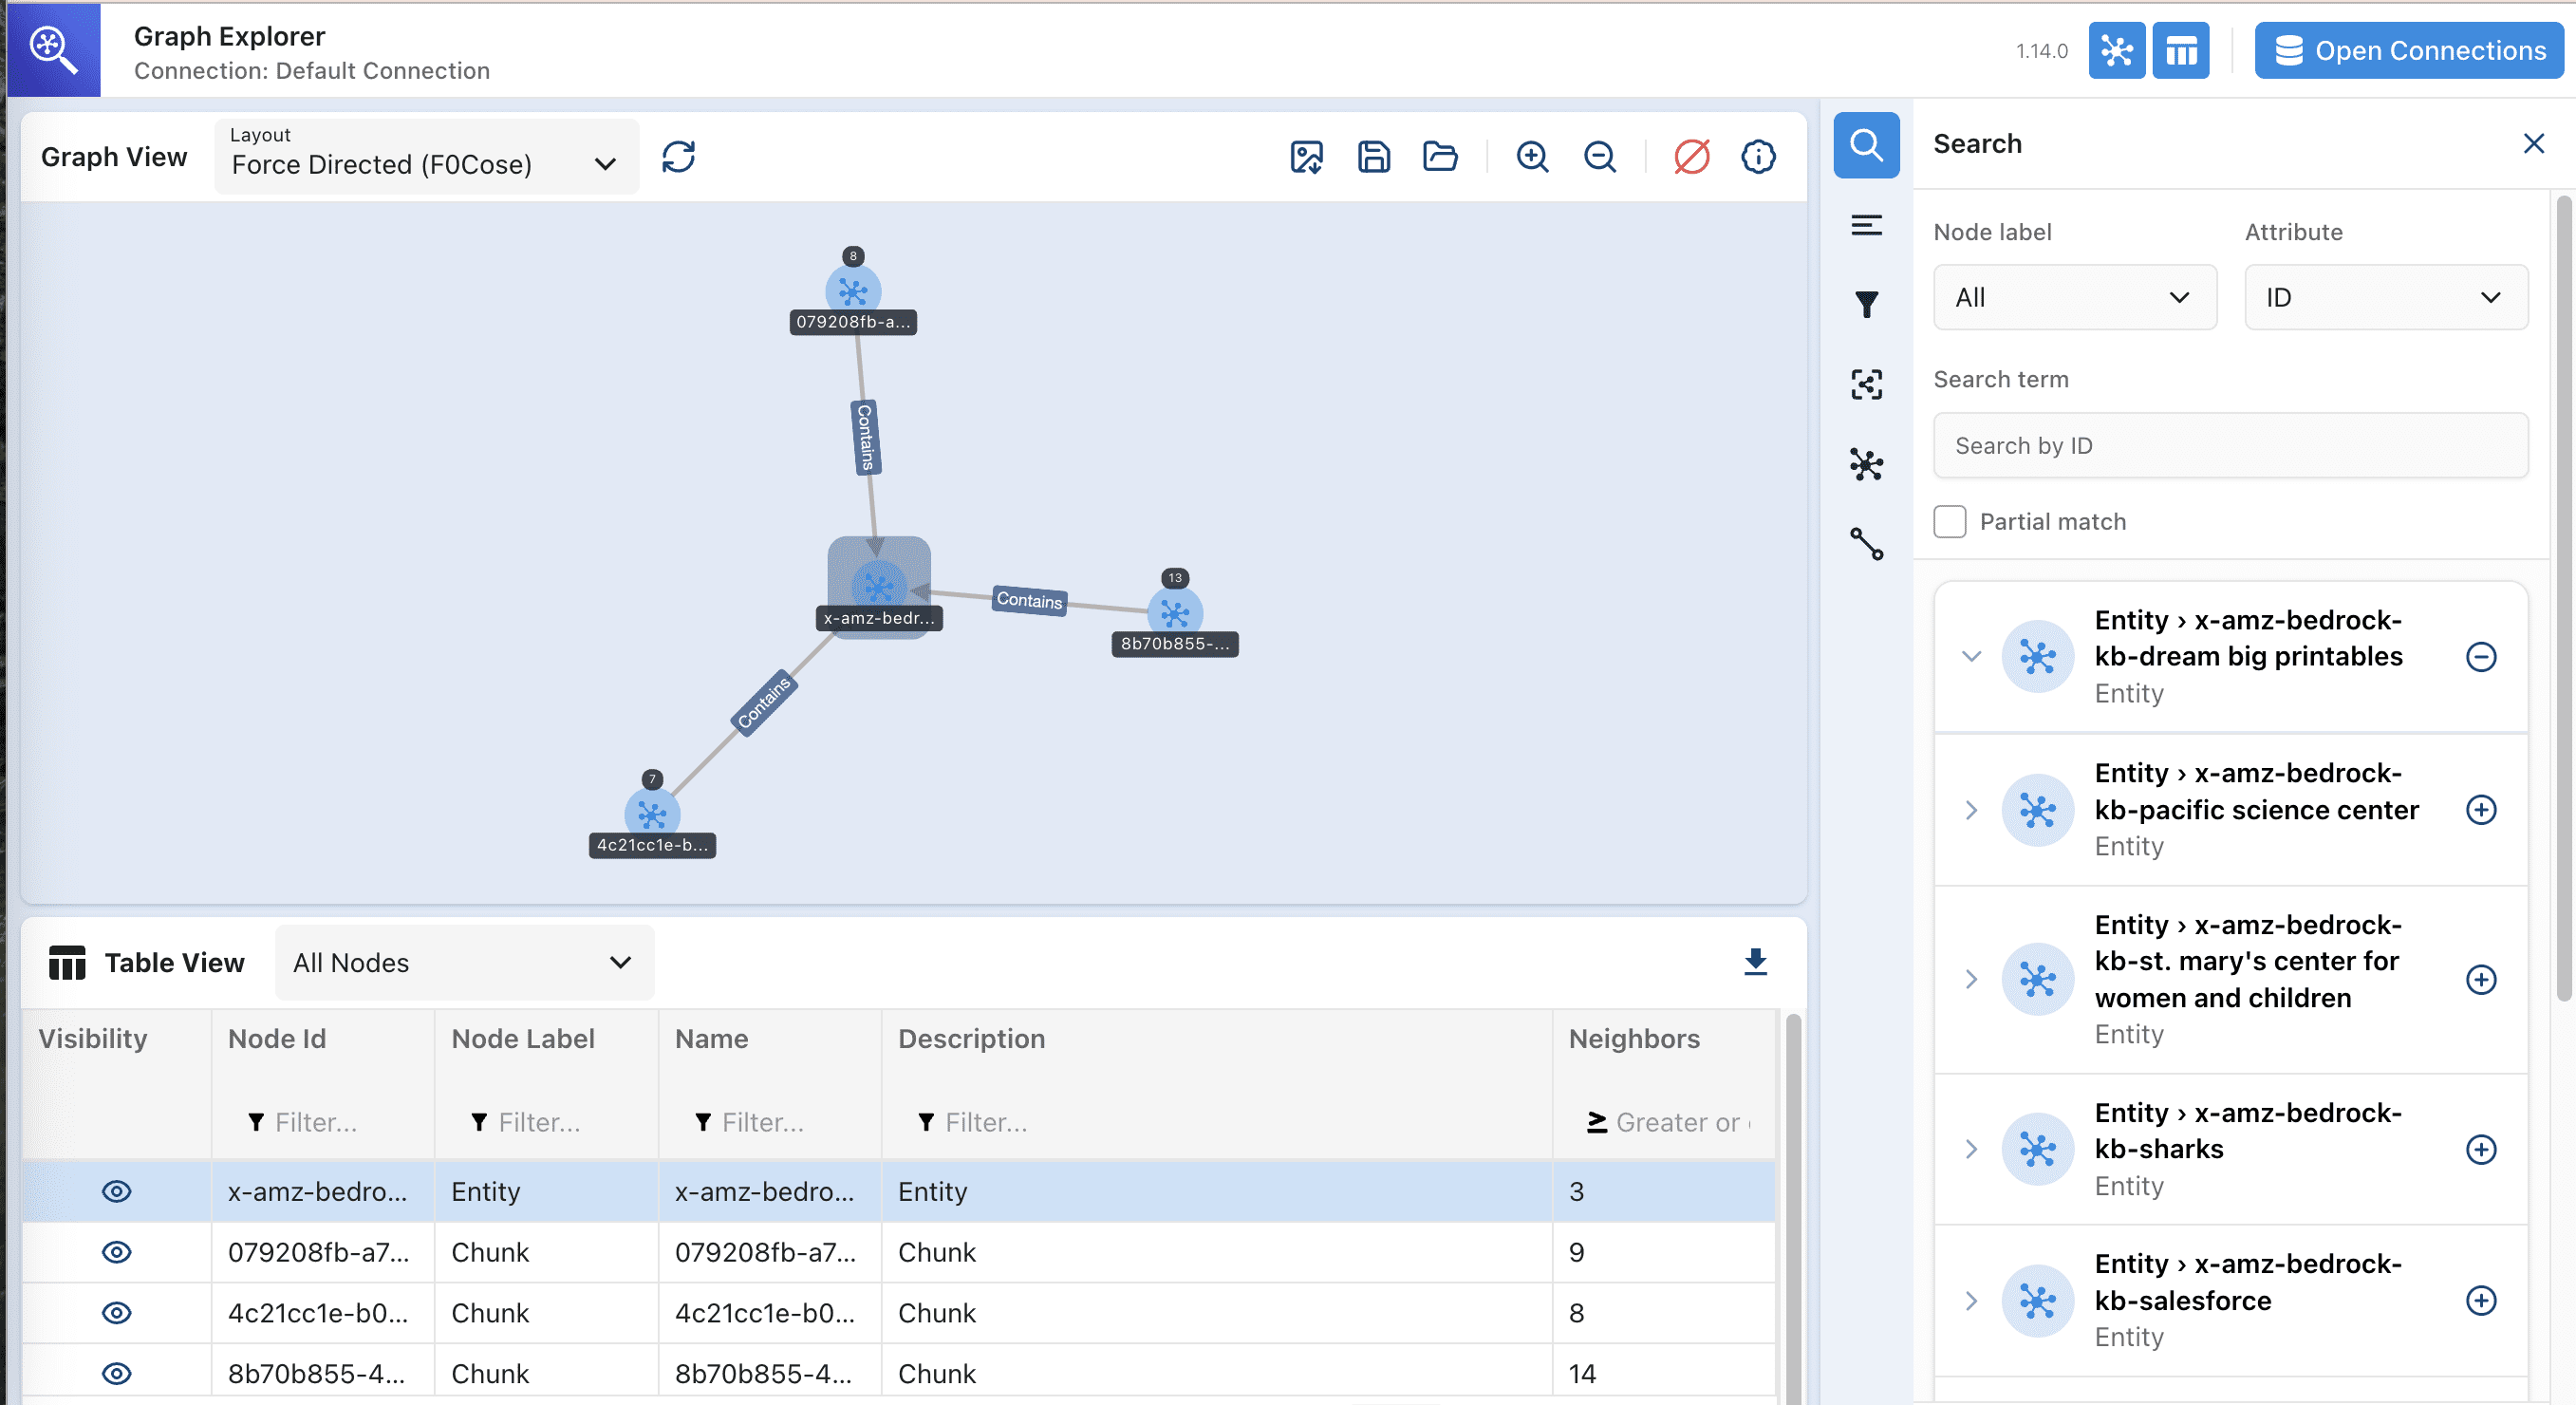Collapse the kb-dream big printables search result
This screenshot has width=2576, height=1405.
pos(1971,657)
